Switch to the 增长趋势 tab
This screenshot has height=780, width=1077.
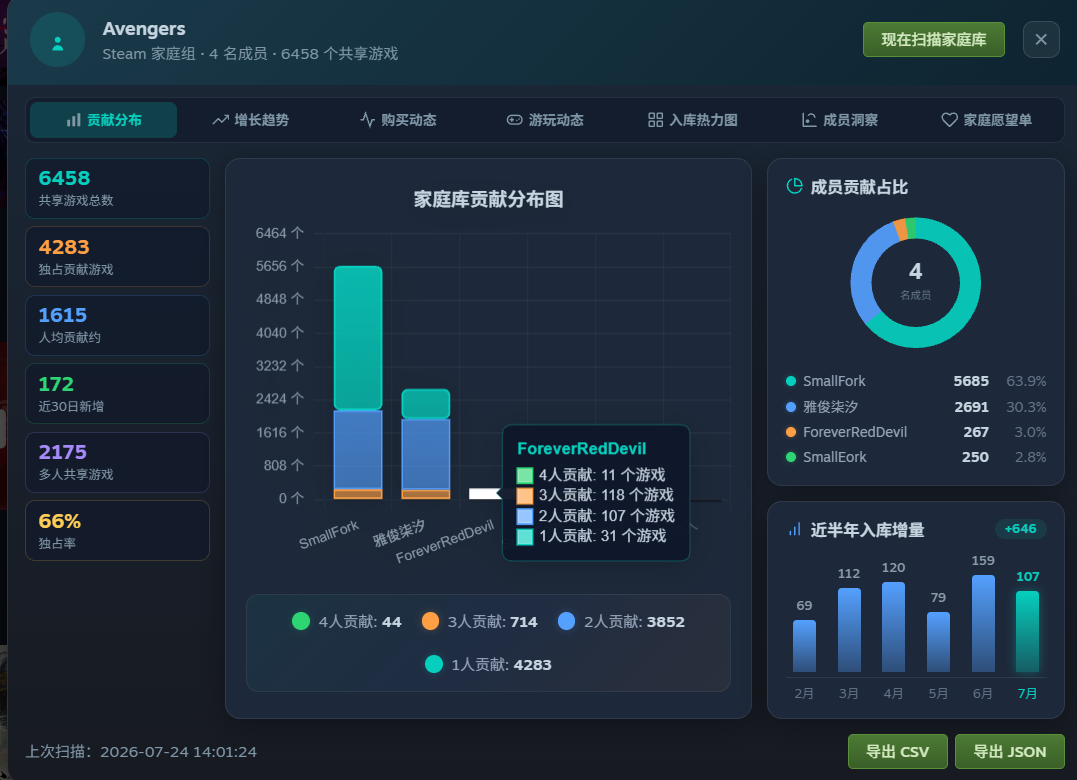(x=251, y=120)
